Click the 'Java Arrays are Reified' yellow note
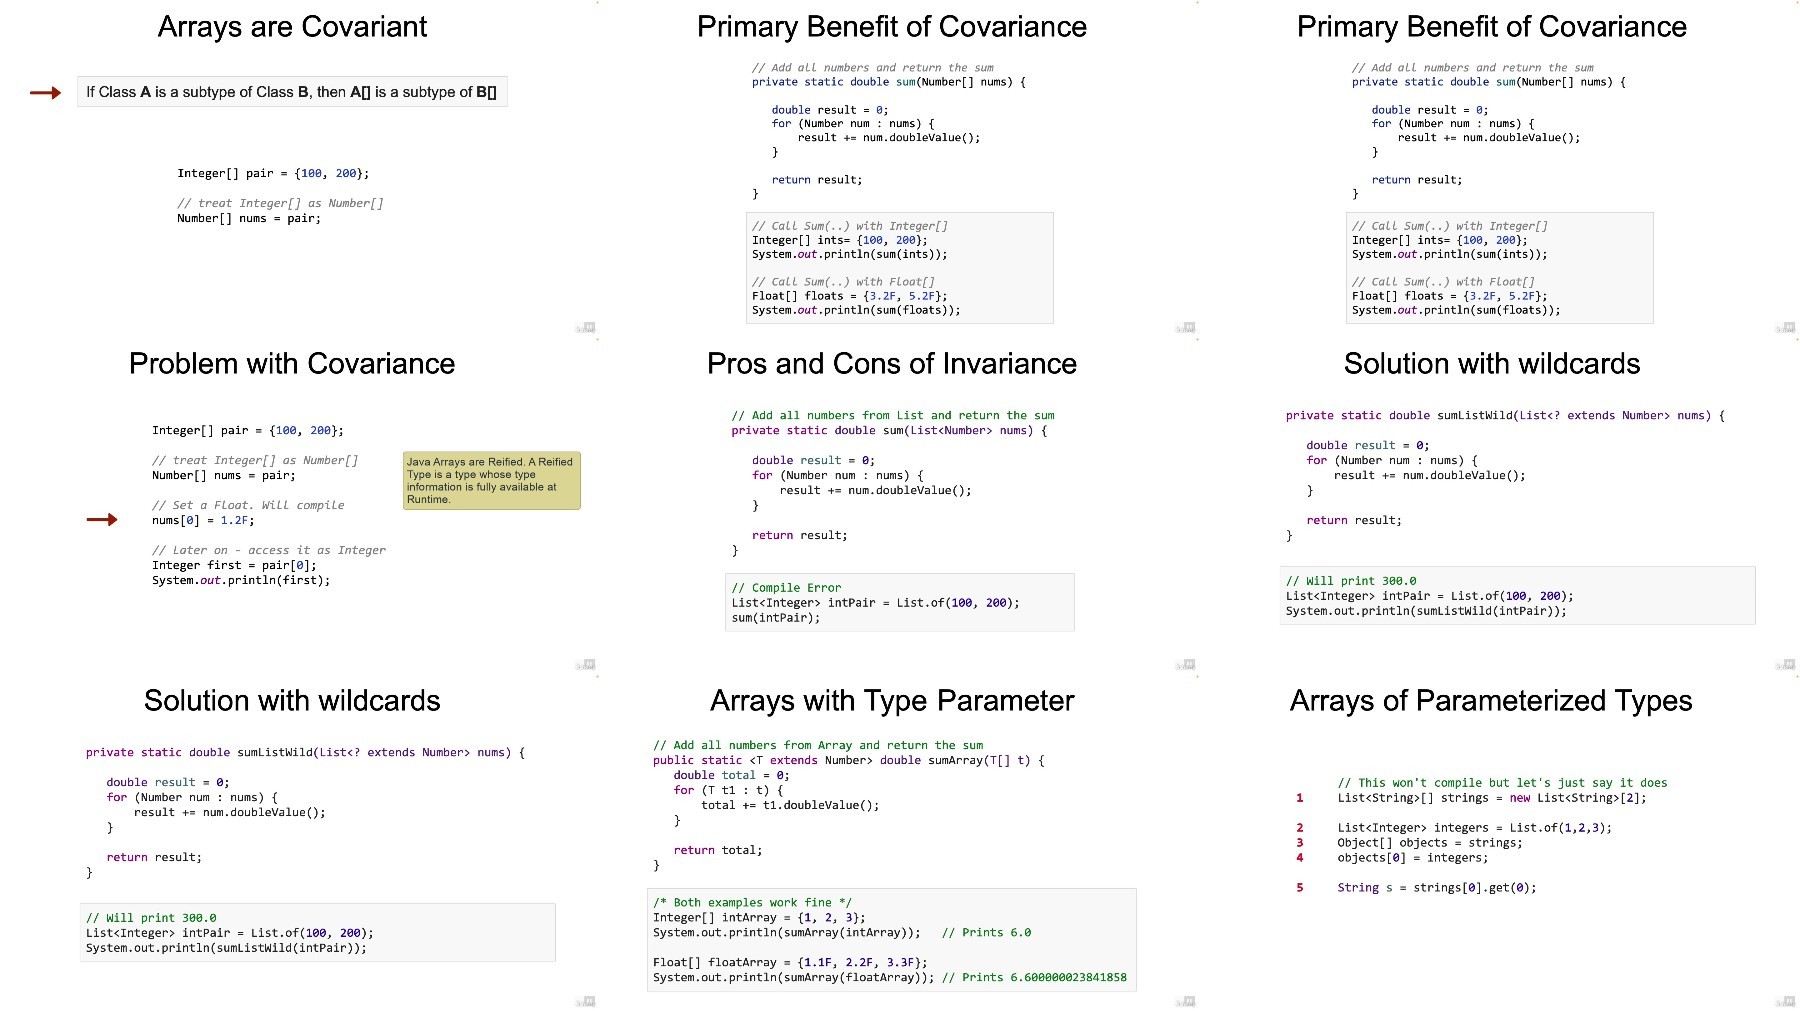1800x1011 pixels. click(491, 481)
